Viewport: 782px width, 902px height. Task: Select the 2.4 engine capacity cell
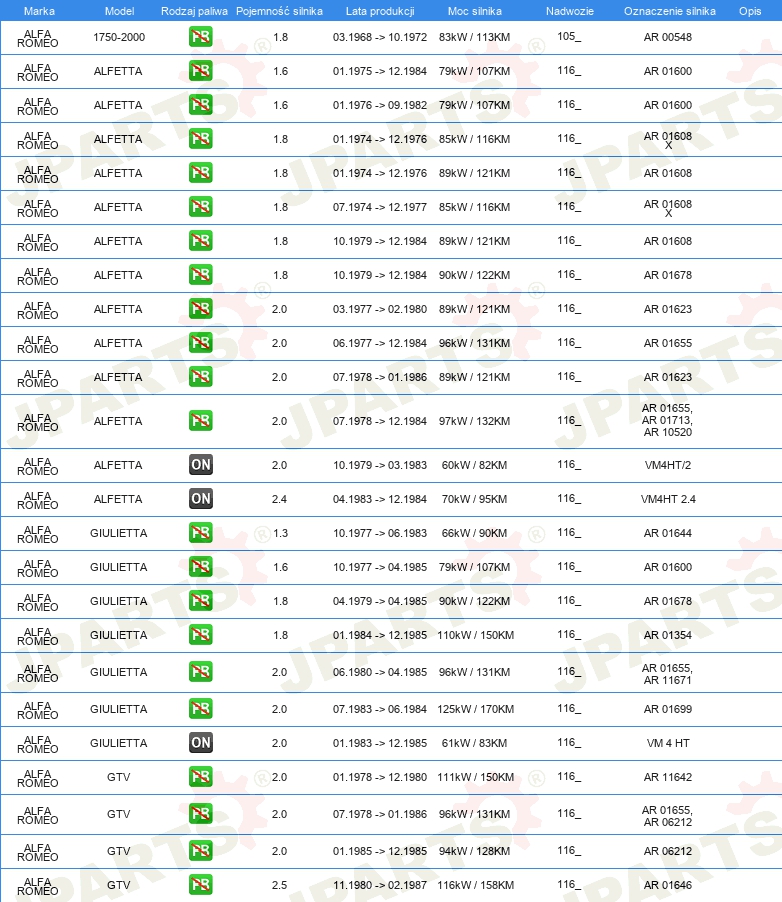coord(279,499)
